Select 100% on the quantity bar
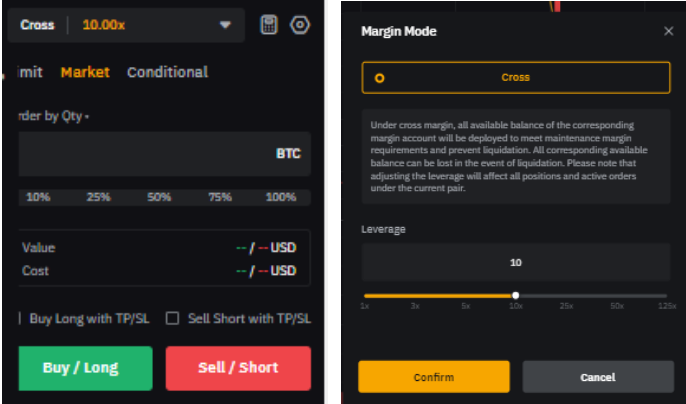The image size is (686, 404). point(281,197)
